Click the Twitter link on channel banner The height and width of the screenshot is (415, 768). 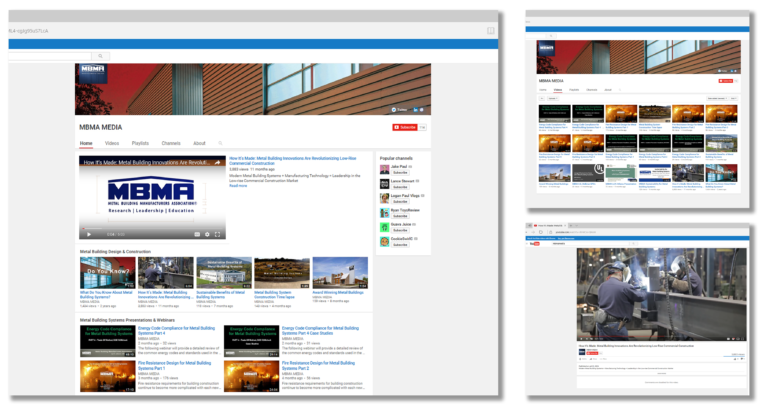399,110
